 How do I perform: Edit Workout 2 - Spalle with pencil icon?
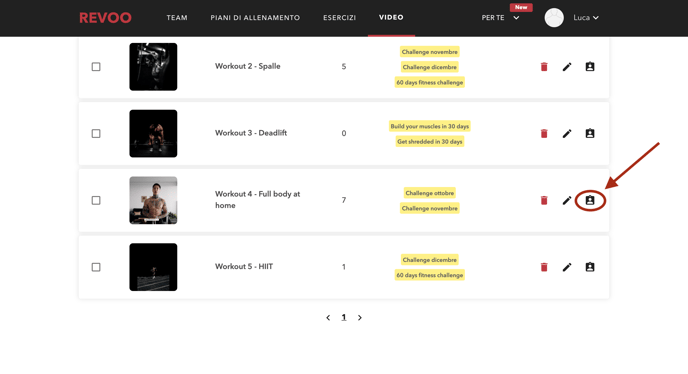567,67
